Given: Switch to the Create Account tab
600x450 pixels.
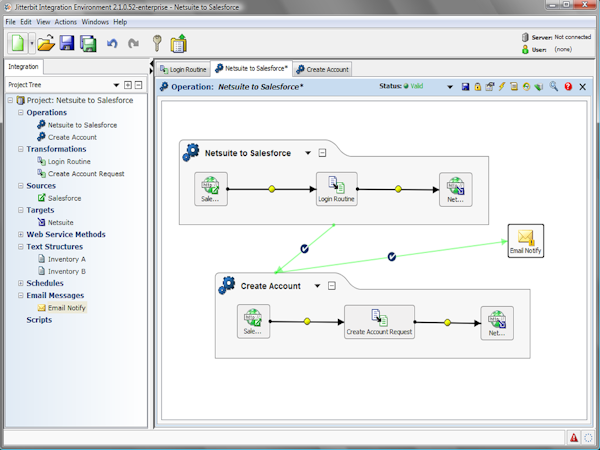Looking at the screenshot, I should 322,69.
